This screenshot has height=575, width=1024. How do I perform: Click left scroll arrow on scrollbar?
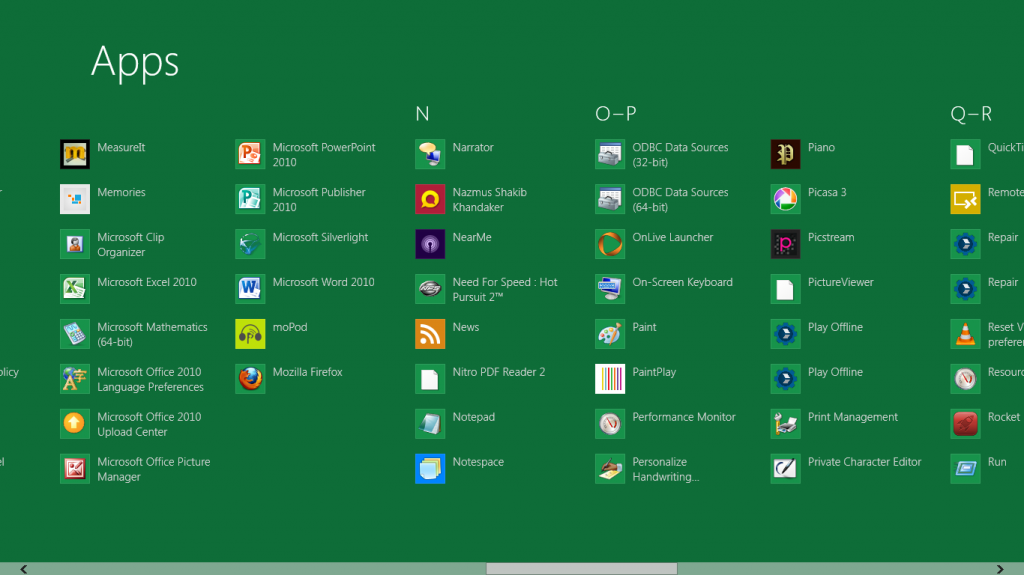click(x=24, y=569)
